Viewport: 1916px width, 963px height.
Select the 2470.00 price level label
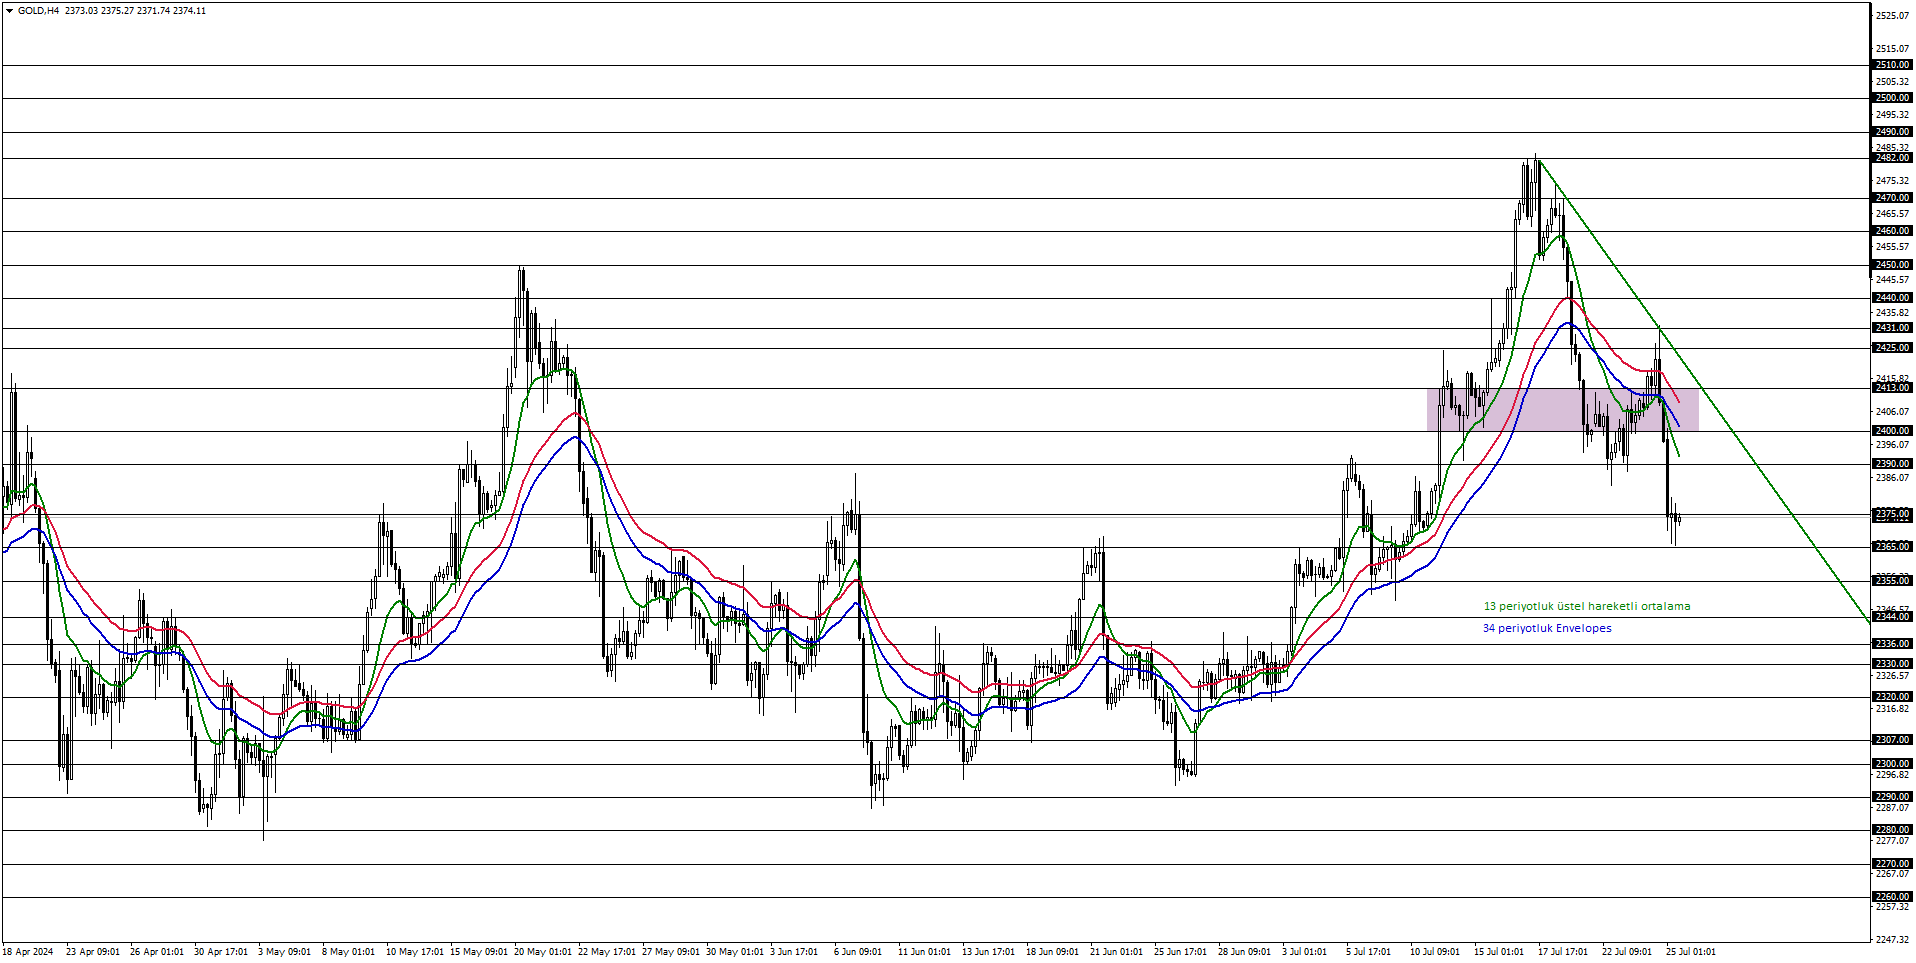pos(1892,198)
